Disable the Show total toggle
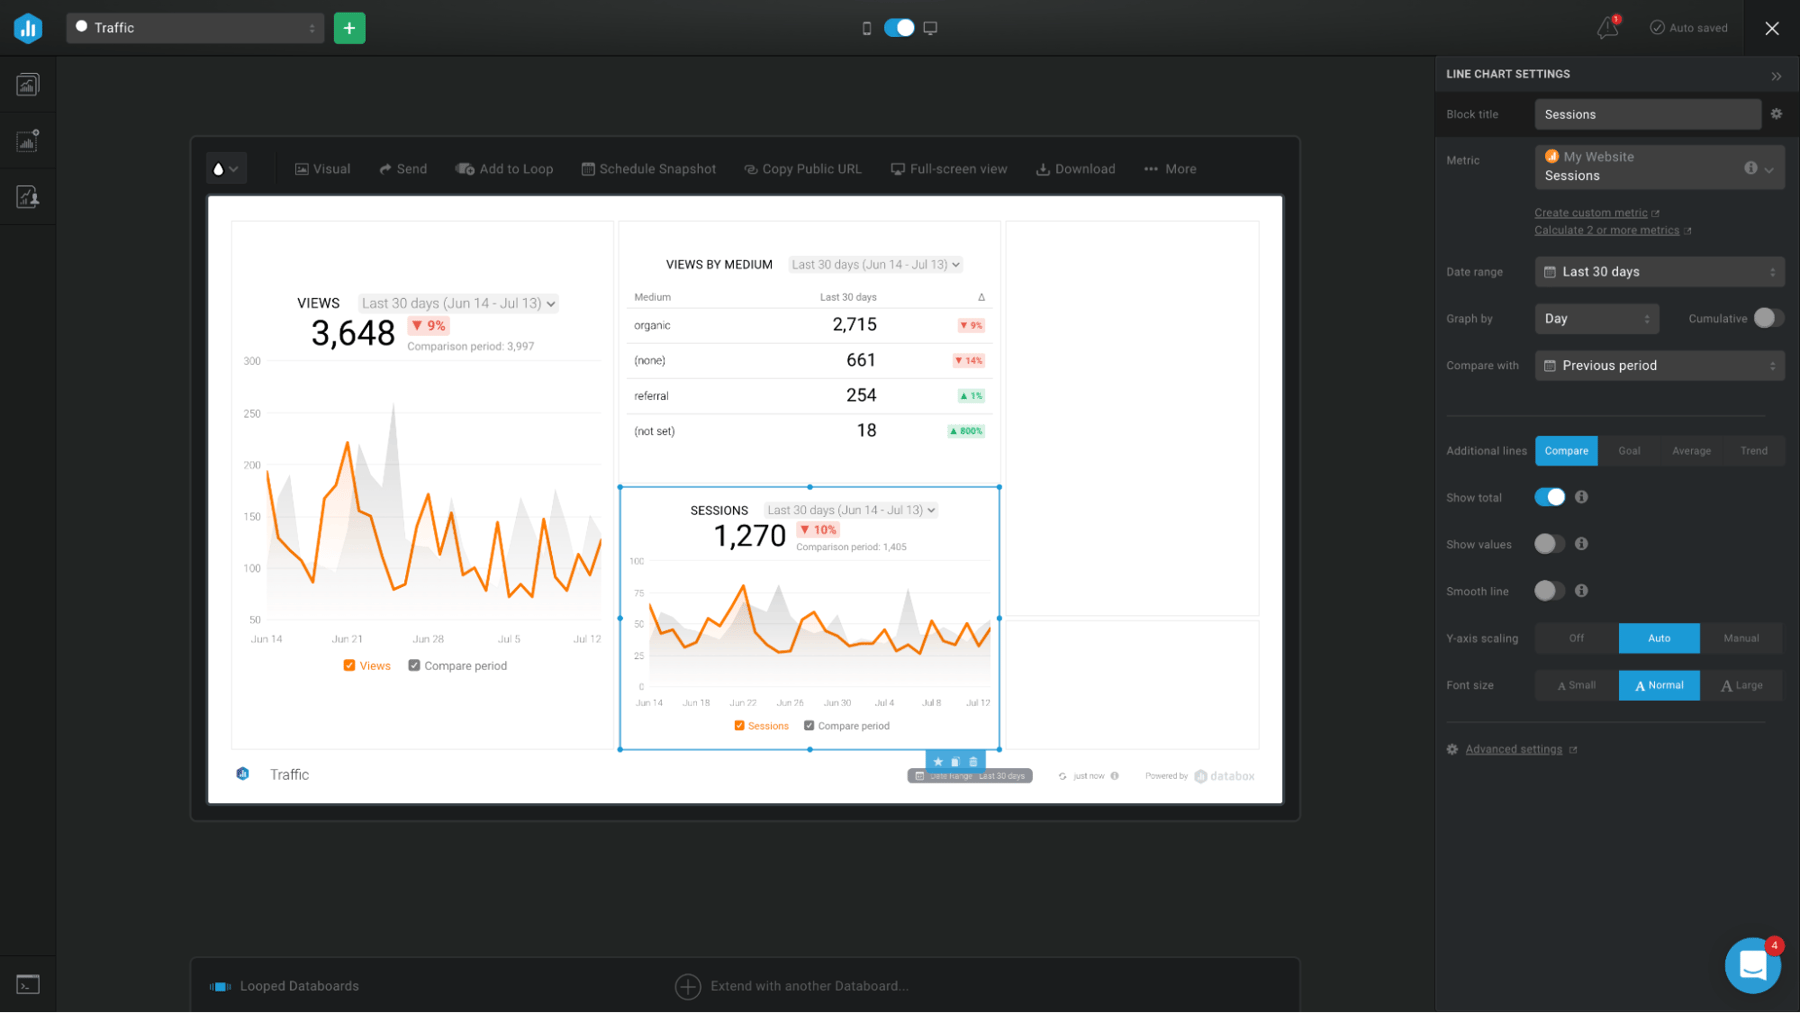This screenshot has width=1800, height=1013. (x=1550, y=497)
